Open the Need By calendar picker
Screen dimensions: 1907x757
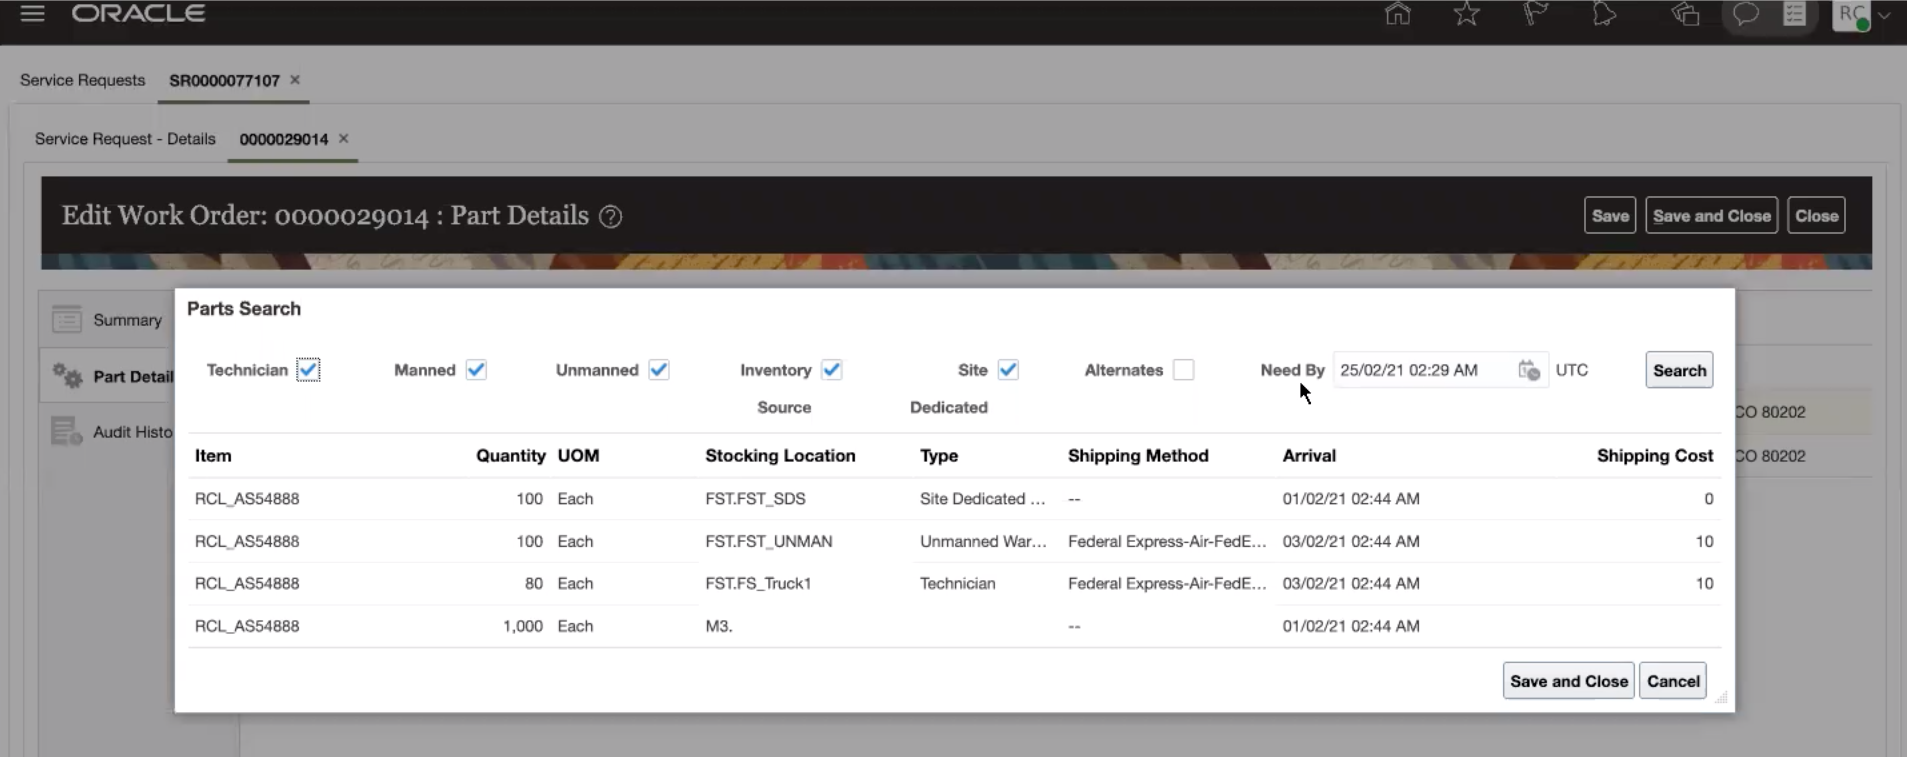(1529, 370)
